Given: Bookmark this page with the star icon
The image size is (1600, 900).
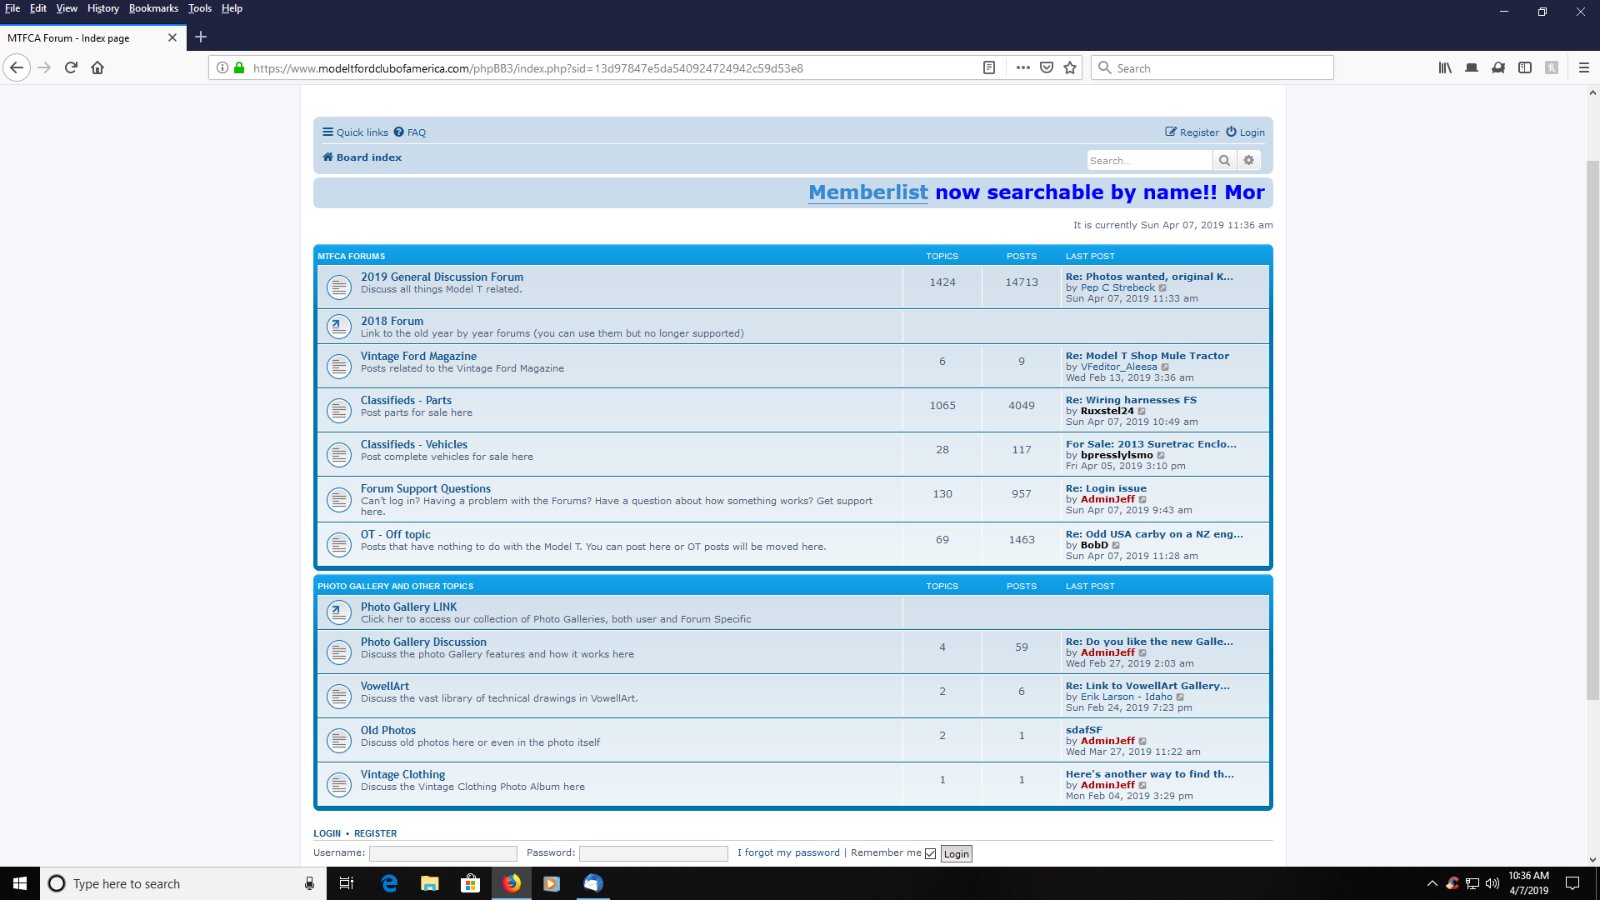Looking at the screenshot, I should [x=1070, y=68].
